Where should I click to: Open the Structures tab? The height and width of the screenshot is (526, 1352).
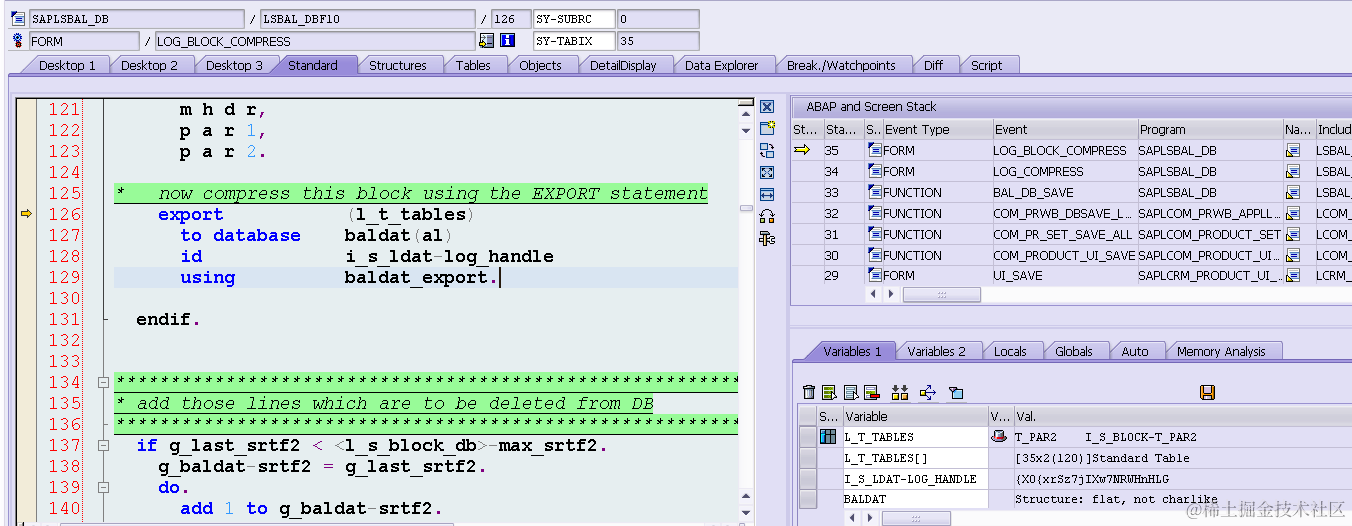(x=398, y=65)
